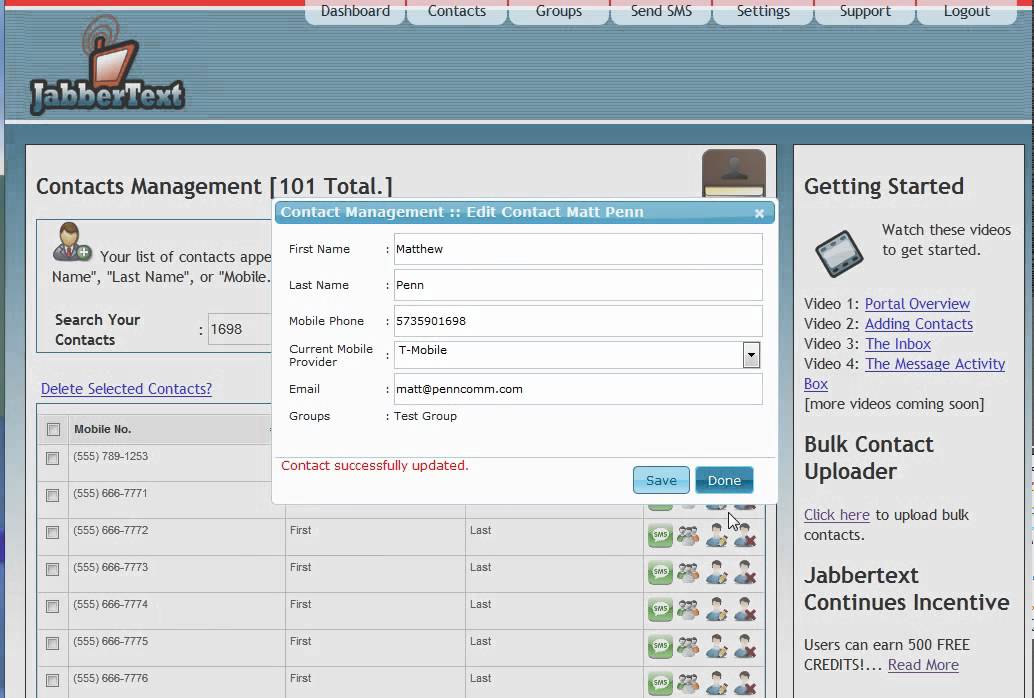Check the box for (555) 666-7776
The width and height of the screenshot is (1034, 698).
click(53, 680)
